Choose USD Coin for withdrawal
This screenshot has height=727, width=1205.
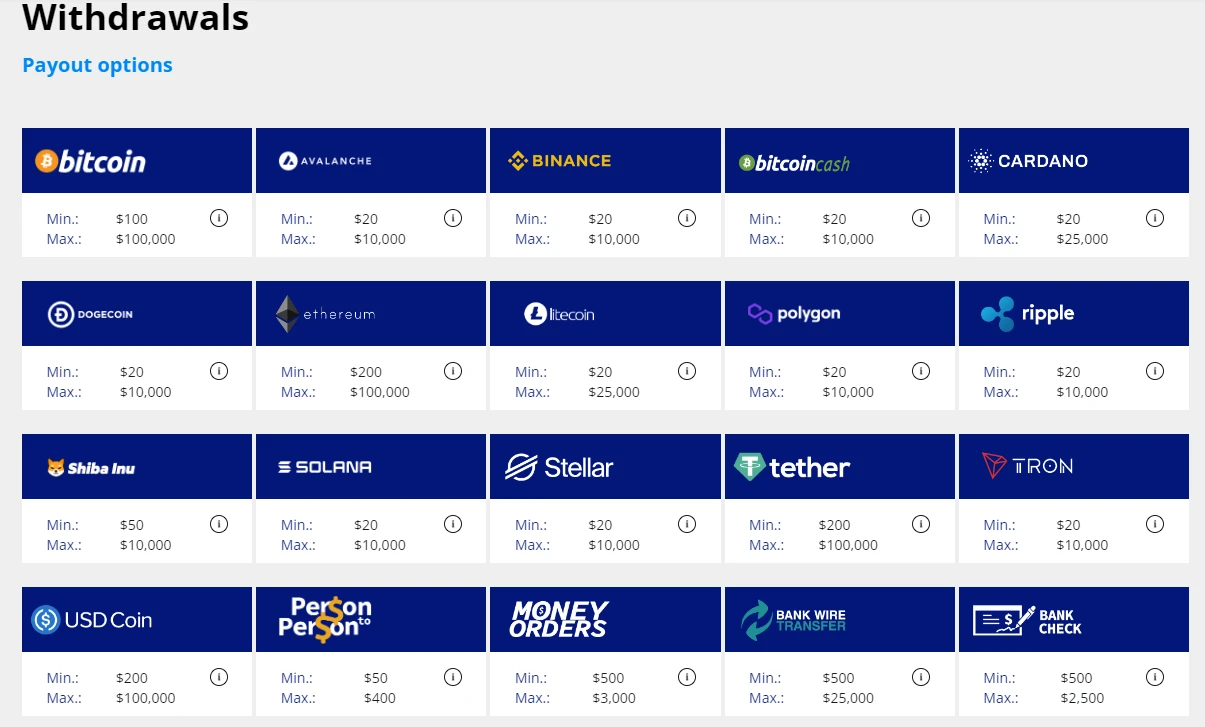click(136, 619)
